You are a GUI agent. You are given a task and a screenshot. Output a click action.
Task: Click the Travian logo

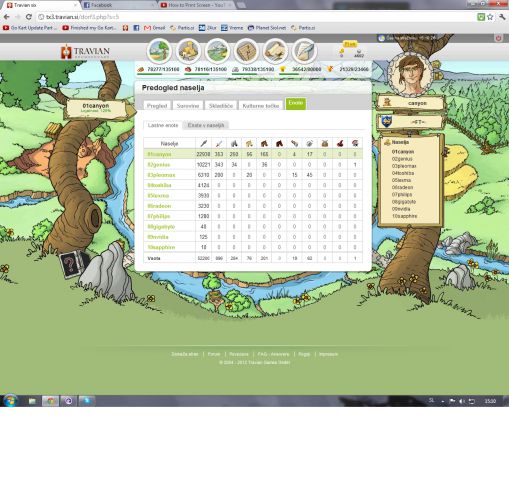click(x=85, y=52)
